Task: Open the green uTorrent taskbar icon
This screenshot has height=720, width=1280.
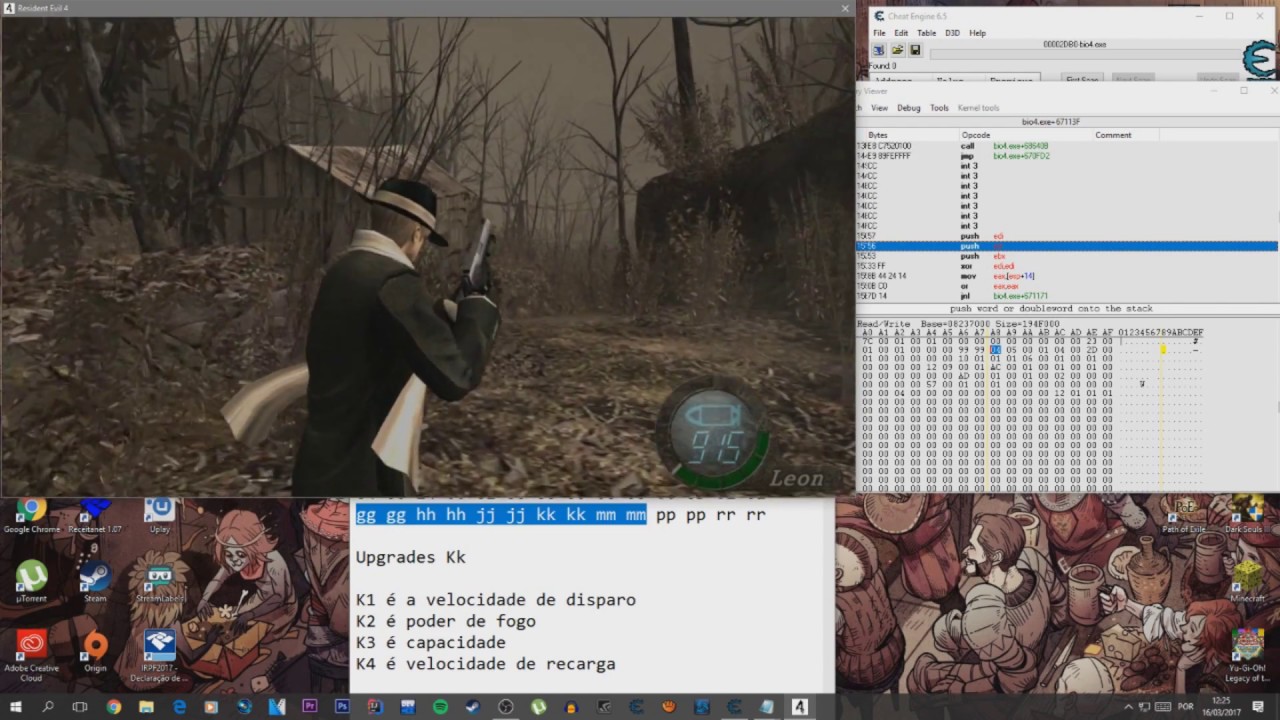Action: (x=538, y=706)
